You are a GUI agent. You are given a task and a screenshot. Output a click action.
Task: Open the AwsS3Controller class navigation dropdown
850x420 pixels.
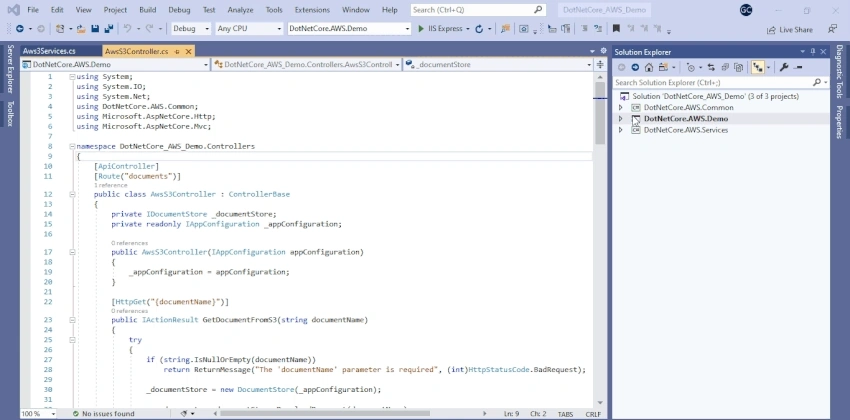(x=306, y=64)
